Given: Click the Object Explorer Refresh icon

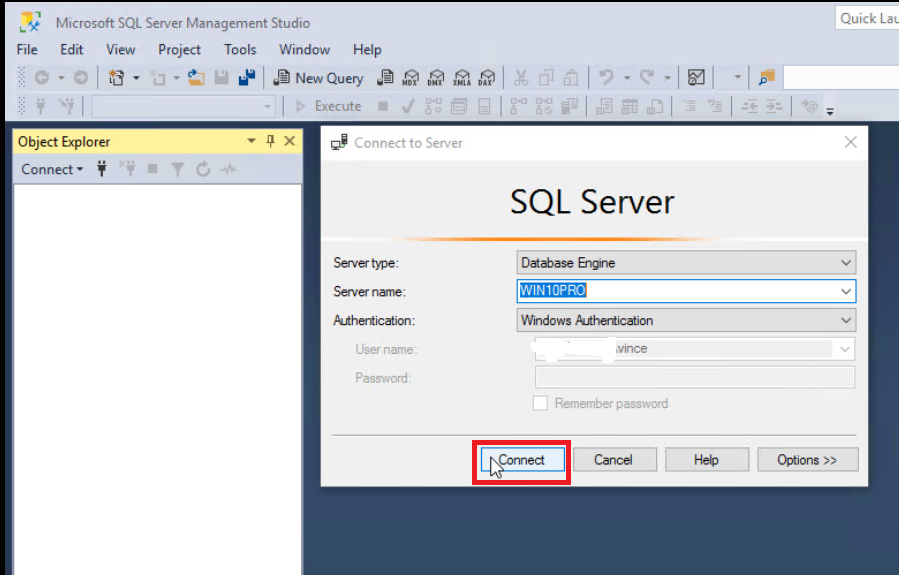Looking at the screenshot, I should pos(203,169).
